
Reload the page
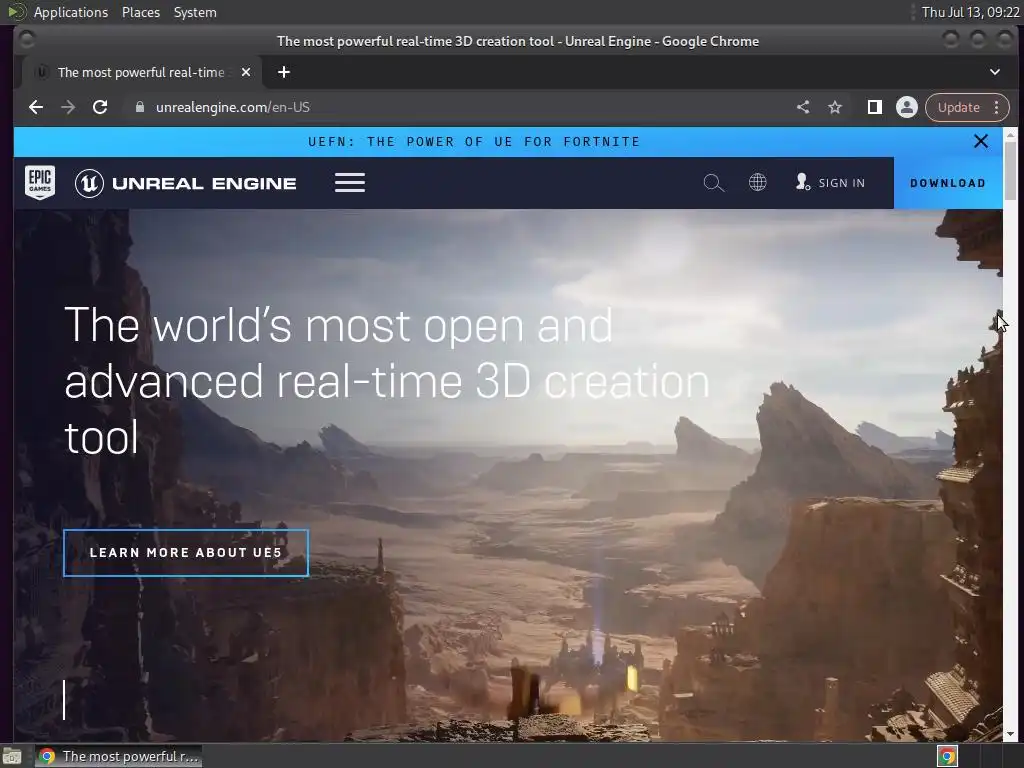[x=100, y=107]
